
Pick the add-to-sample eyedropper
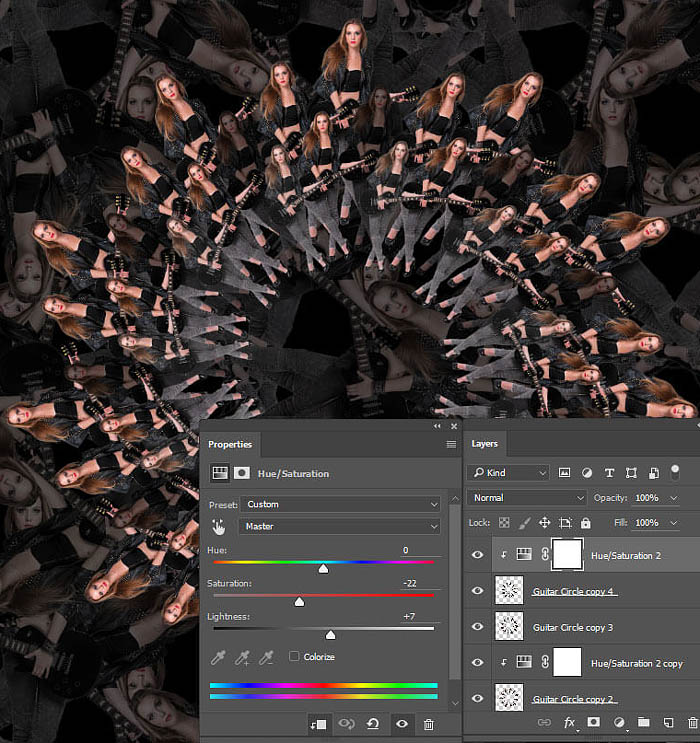pyautogui.click(x=242, y=657)
